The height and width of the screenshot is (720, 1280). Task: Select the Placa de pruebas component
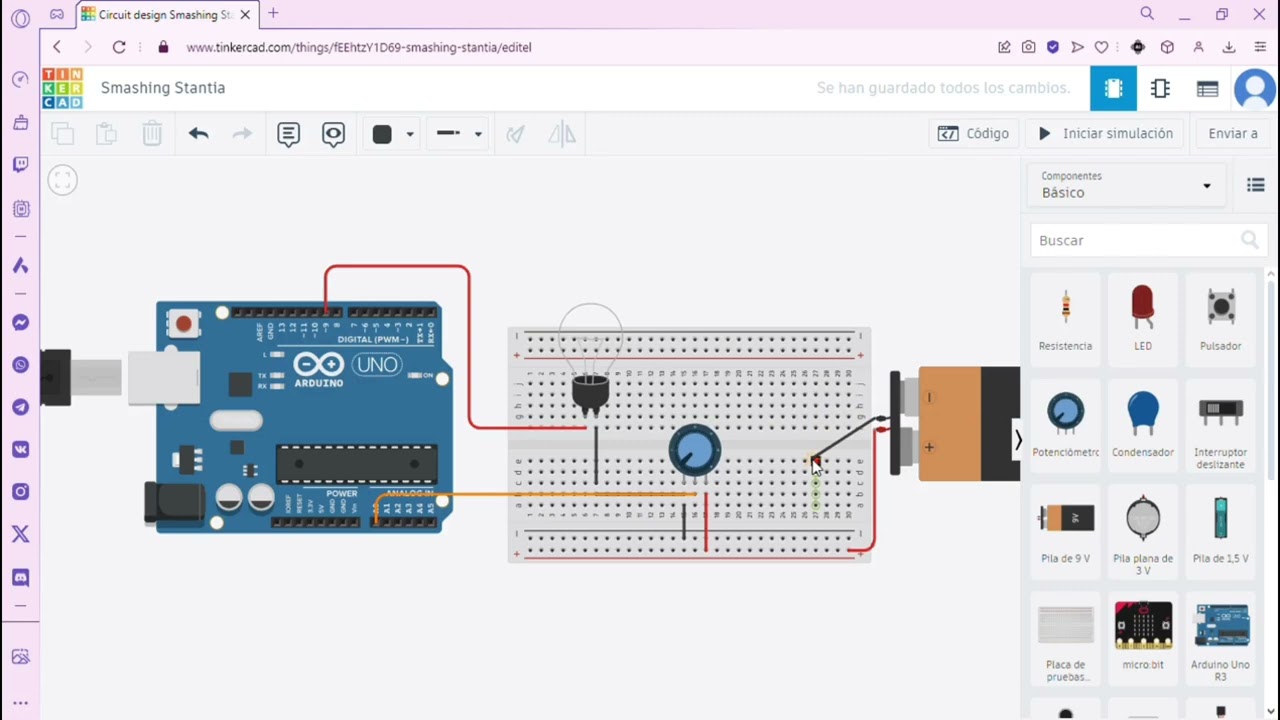[x=1065, y=640]
